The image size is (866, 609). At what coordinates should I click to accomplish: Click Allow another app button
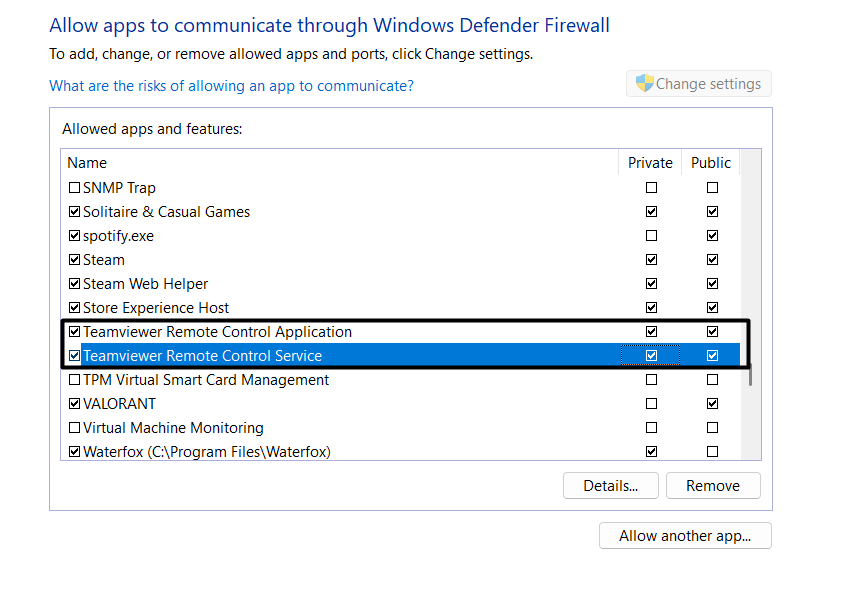click(x=685, y=536)
